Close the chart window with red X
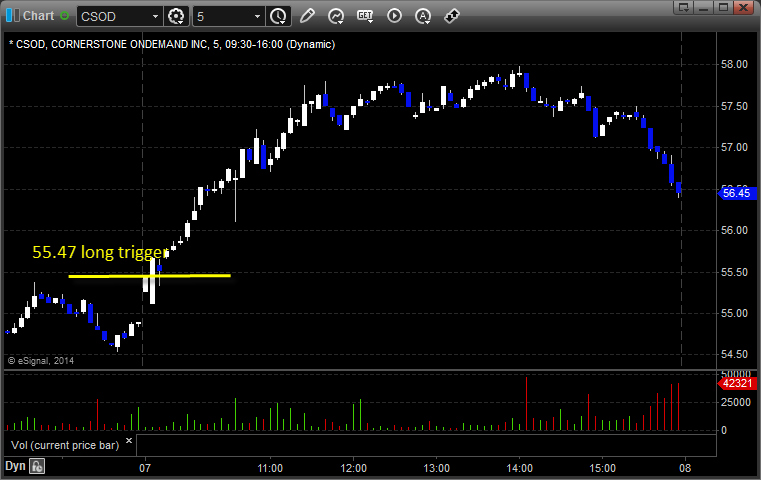761x480 pixels. (x=744, y=7)
